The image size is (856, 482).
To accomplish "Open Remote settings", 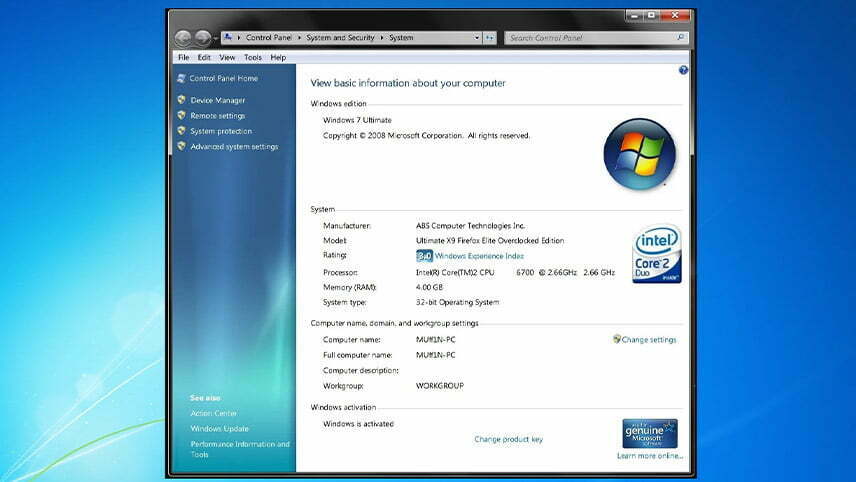I will [x=218, y=116].
